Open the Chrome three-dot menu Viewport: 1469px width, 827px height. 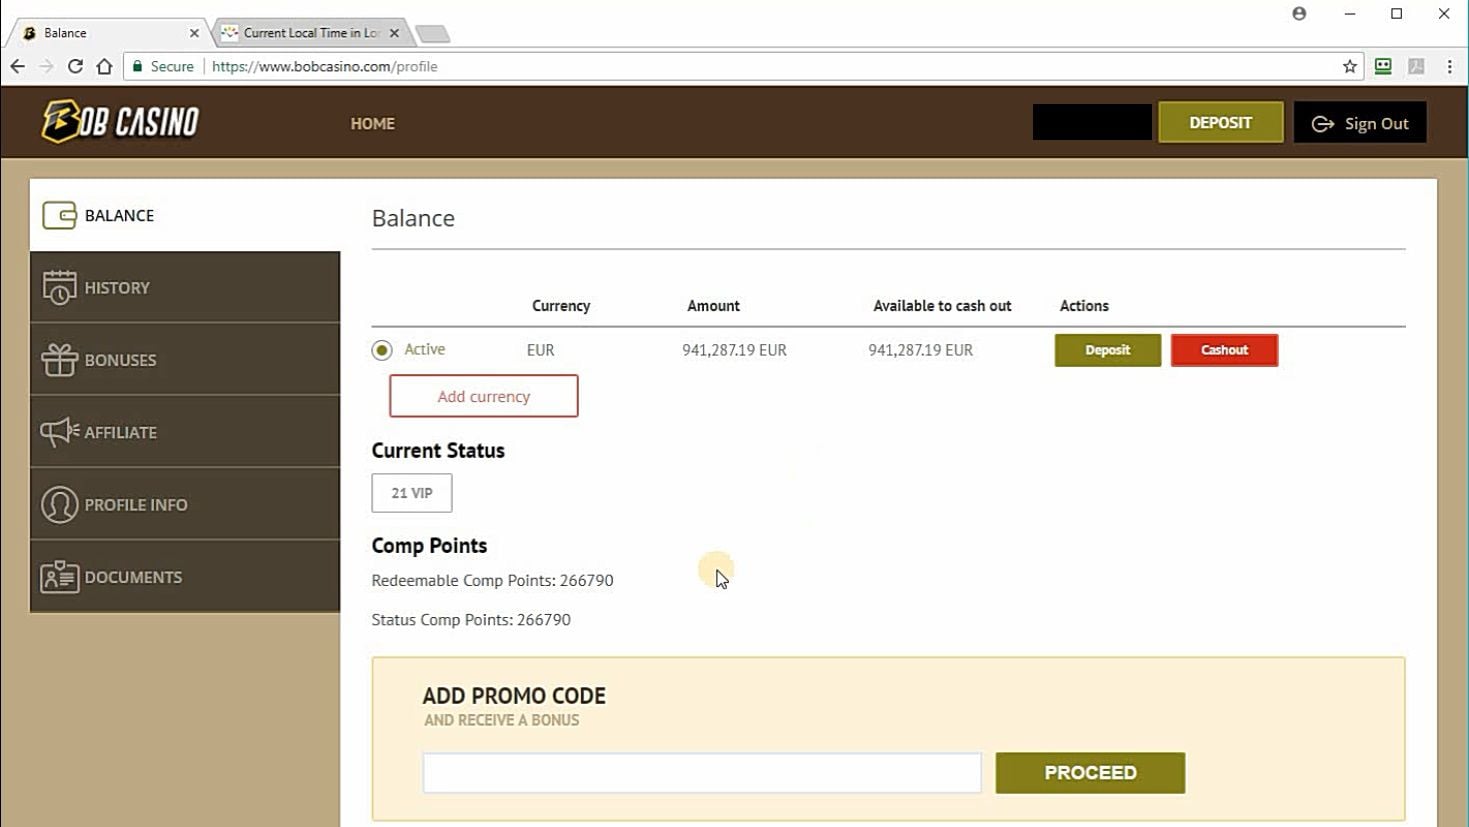coord(1449,66)
